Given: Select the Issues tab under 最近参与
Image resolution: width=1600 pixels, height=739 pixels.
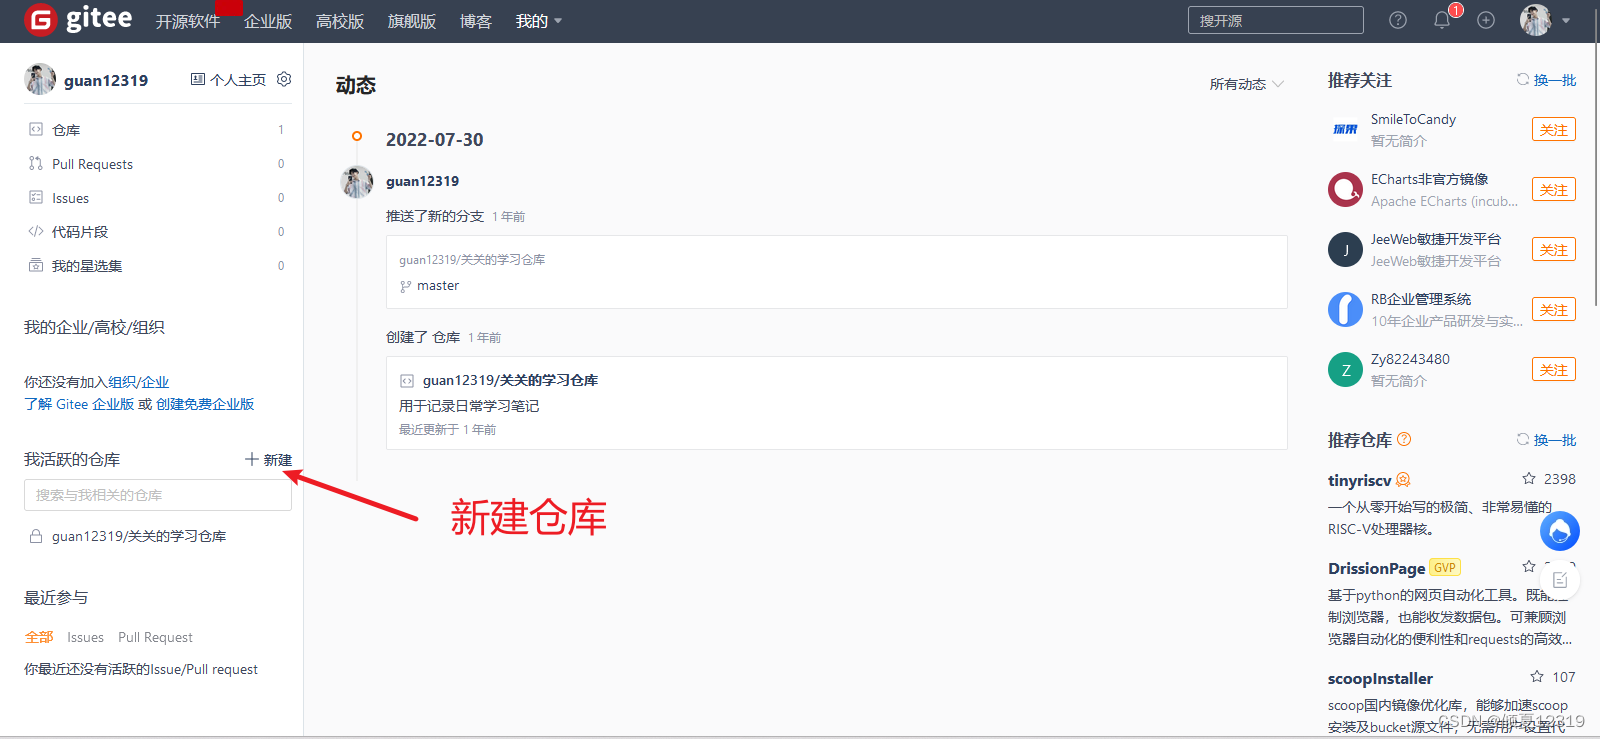Looking at the screenshot, I should 85,637.
